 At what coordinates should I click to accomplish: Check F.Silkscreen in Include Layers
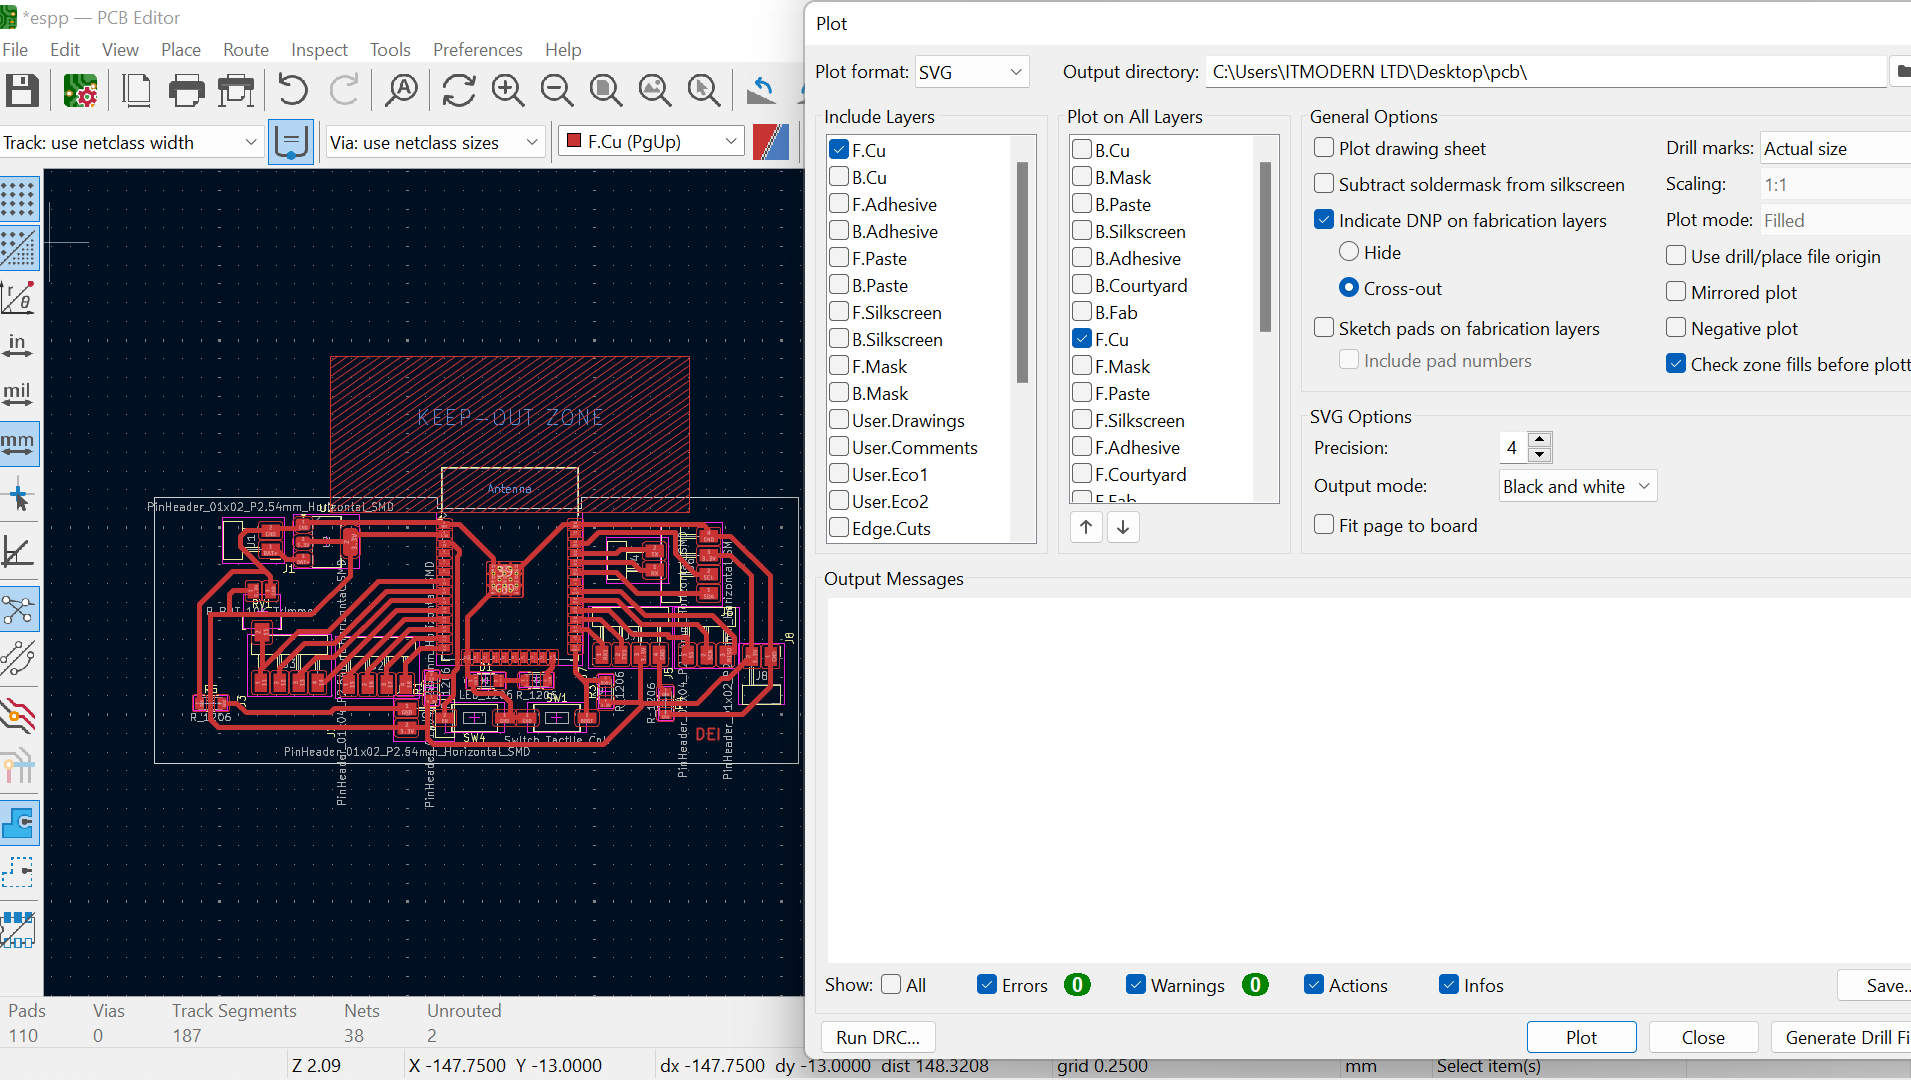pyautogui.click(x=839, y=312)
